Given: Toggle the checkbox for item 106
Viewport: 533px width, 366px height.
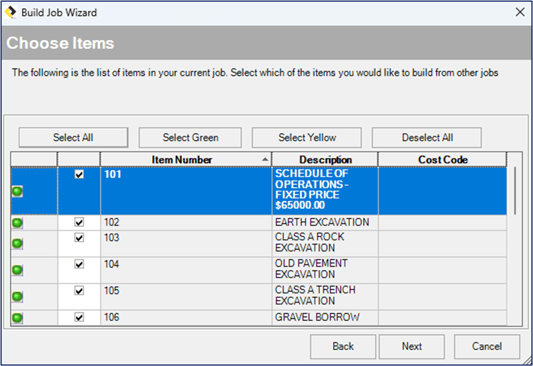Looking at the screenshot, I should click(79, 317).
